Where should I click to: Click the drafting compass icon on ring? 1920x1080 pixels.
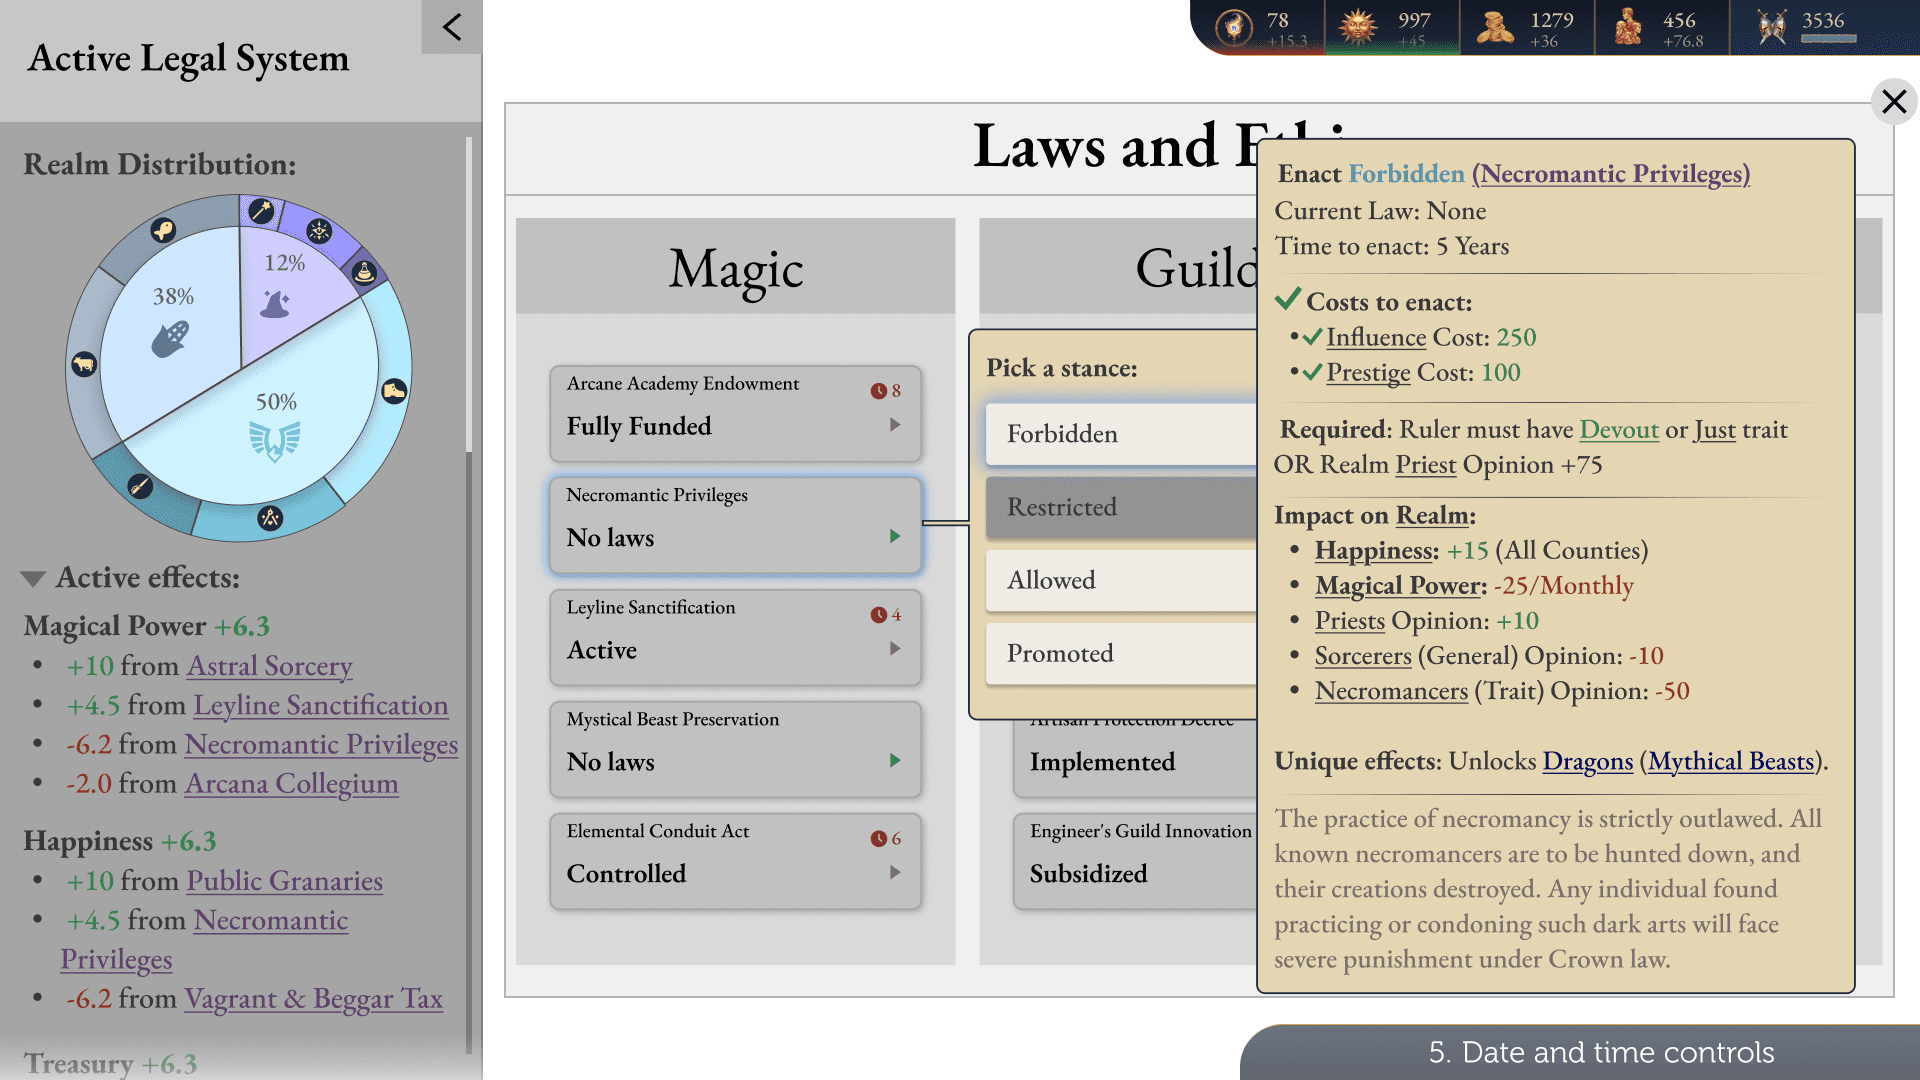[x=270, y=517]
